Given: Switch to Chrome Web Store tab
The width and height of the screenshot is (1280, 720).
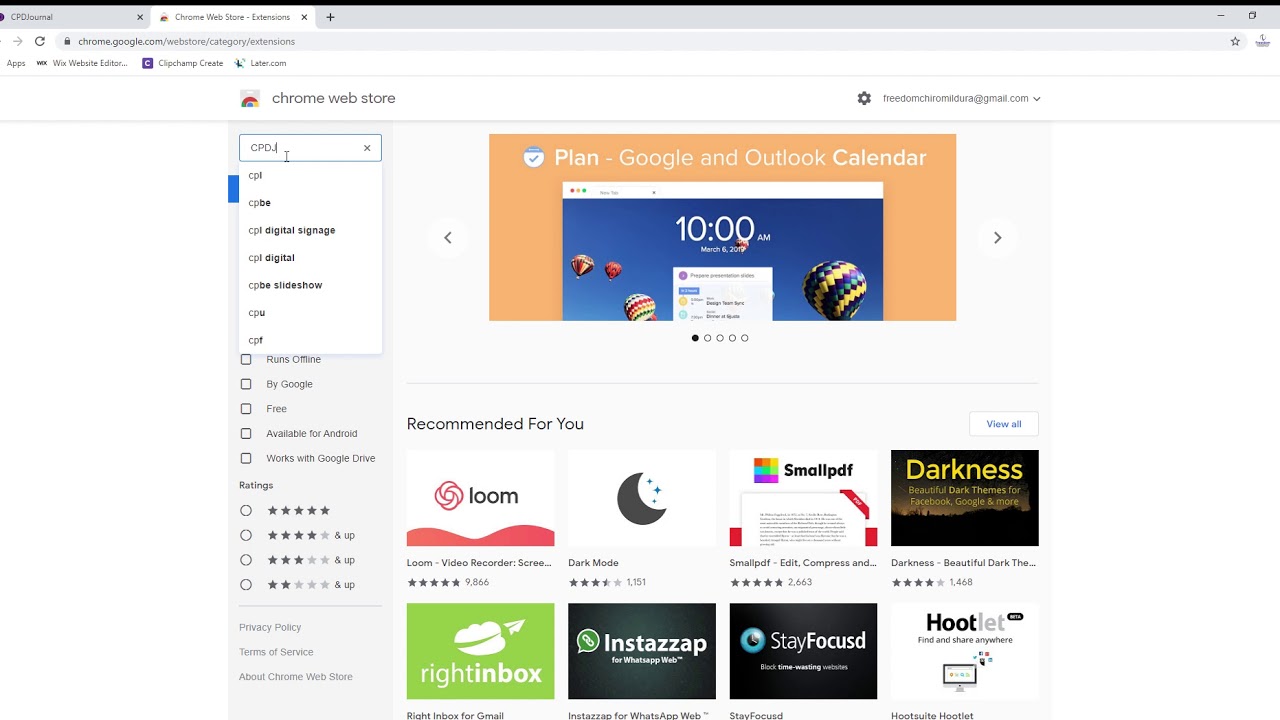Looking at the screenshot, I should 232,17.
